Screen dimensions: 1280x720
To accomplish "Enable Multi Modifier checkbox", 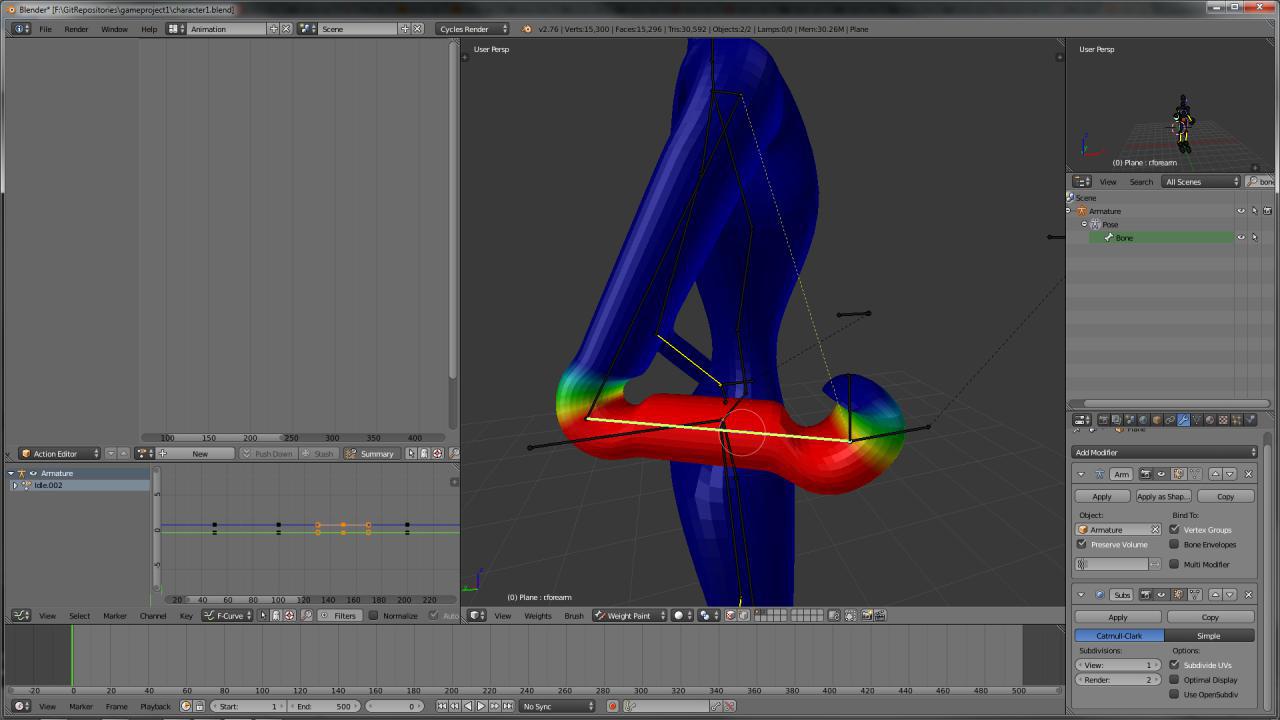I will click(1174, 565).
